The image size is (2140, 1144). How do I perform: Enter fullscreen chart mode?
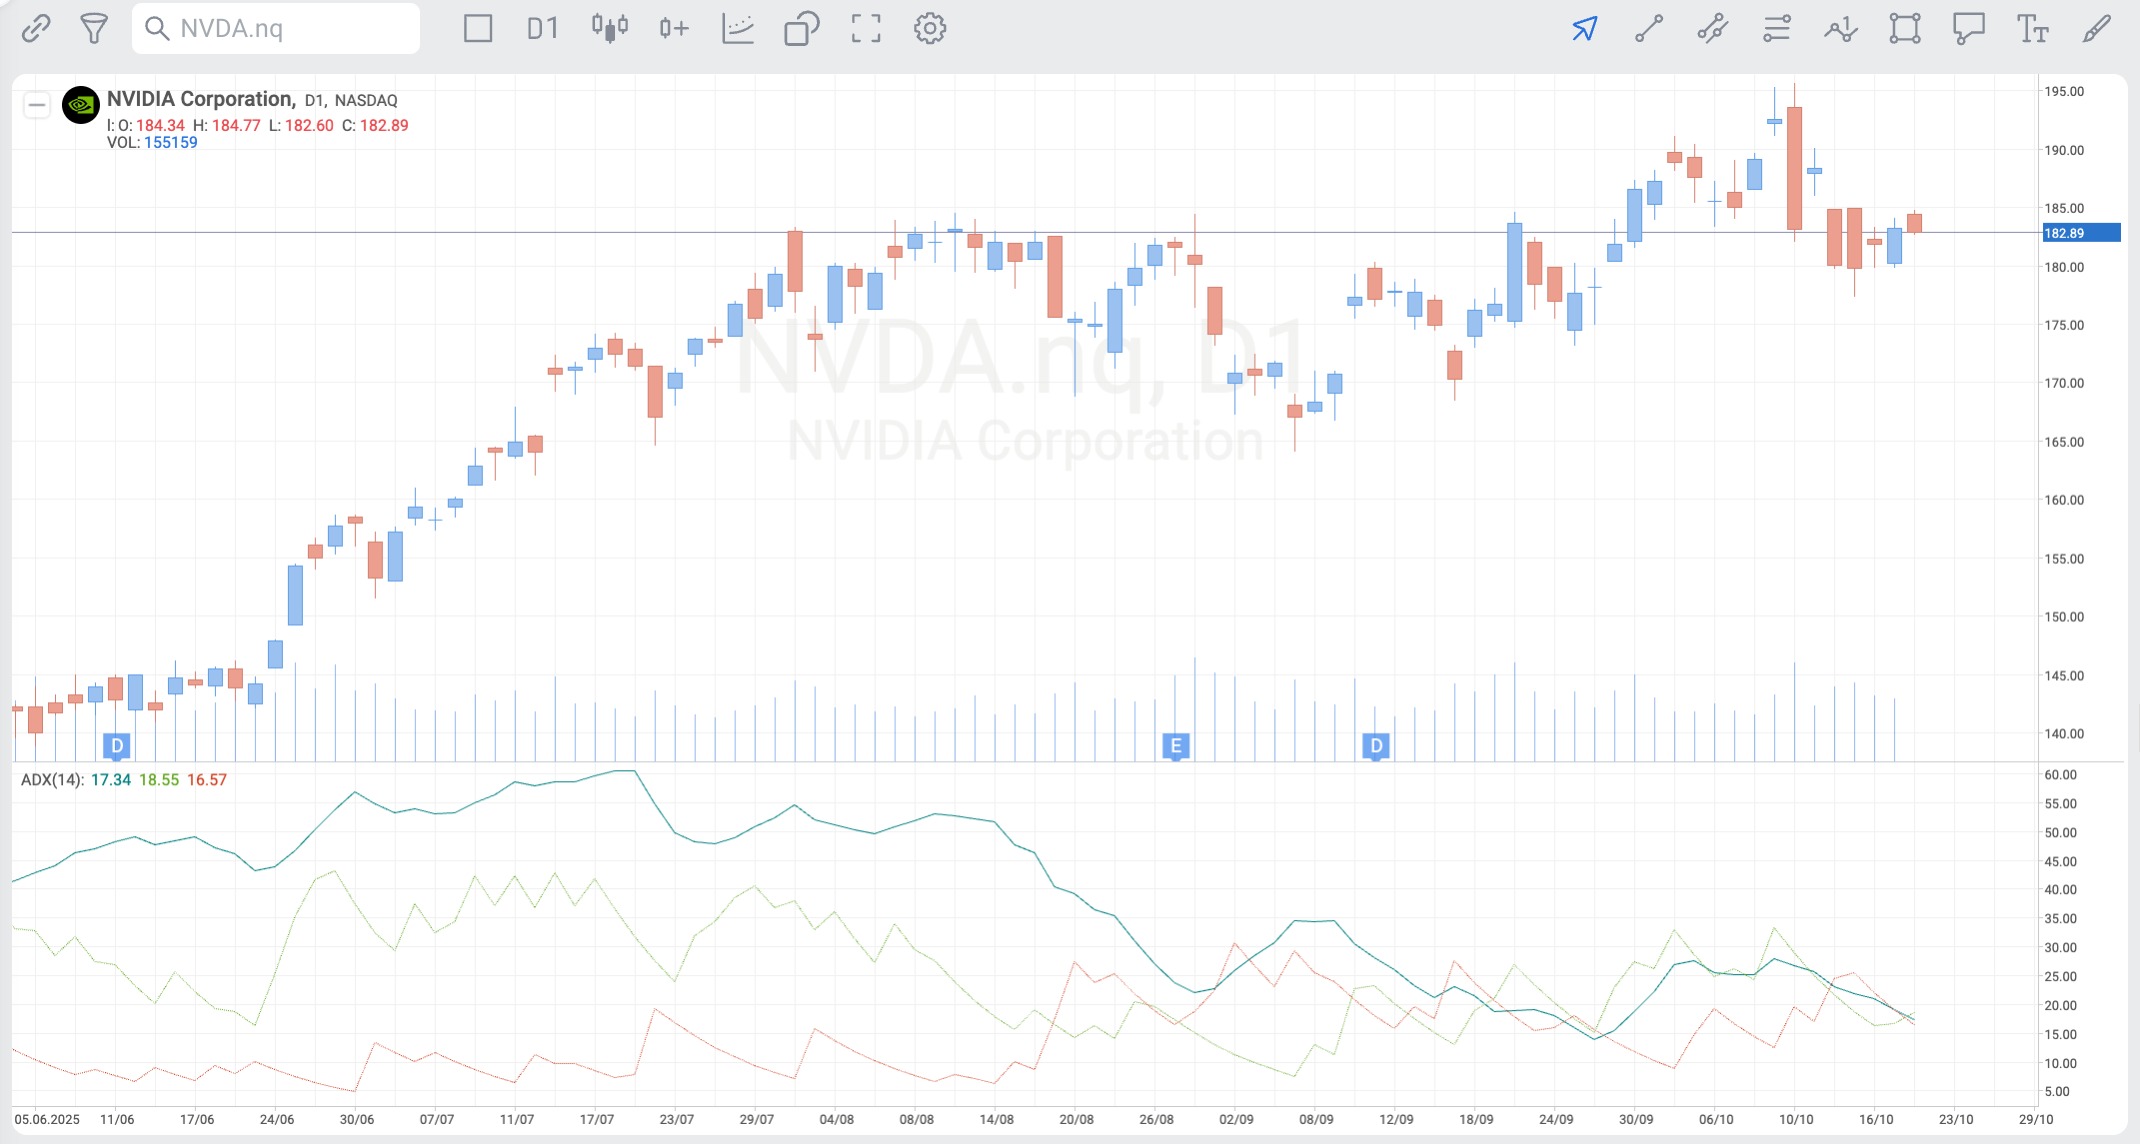click(866, 28)
